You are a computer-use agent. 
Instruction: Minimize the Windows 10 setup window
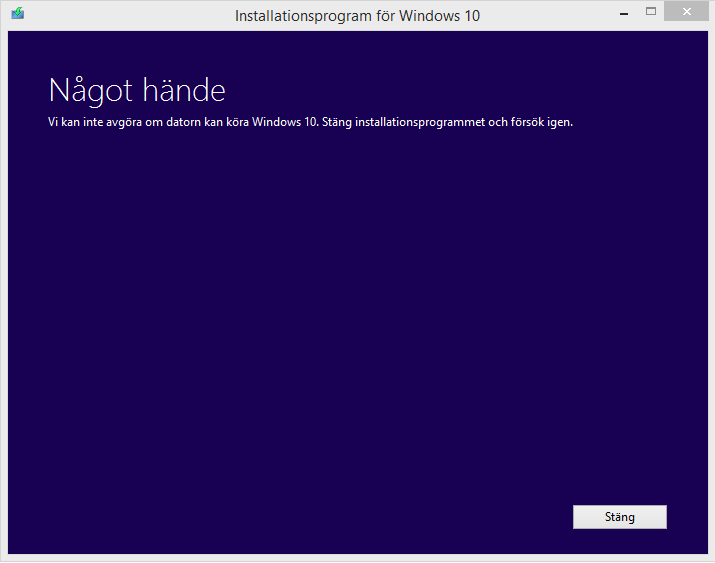click(x=624, y=13)
